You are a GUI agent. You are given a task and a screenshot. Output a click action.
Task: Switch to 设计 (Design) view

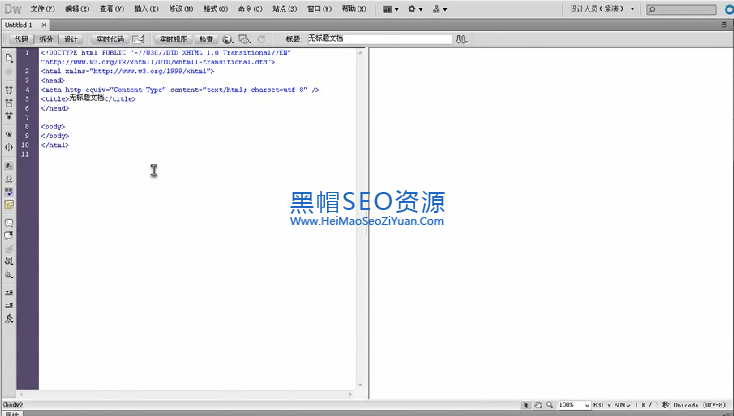point(71,38)
